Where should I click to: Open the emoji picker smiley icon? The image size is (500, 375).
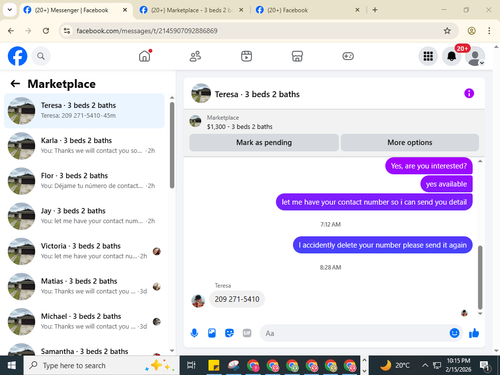(x=454, y=333)
